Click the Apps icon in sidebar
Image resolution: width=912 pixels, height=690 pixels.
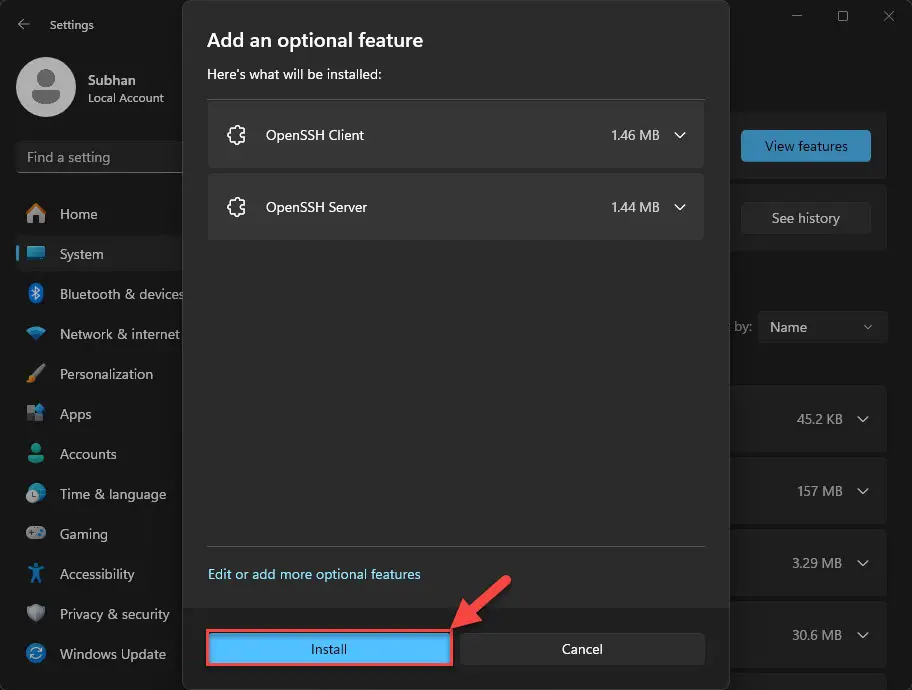[x=36, y=414]
